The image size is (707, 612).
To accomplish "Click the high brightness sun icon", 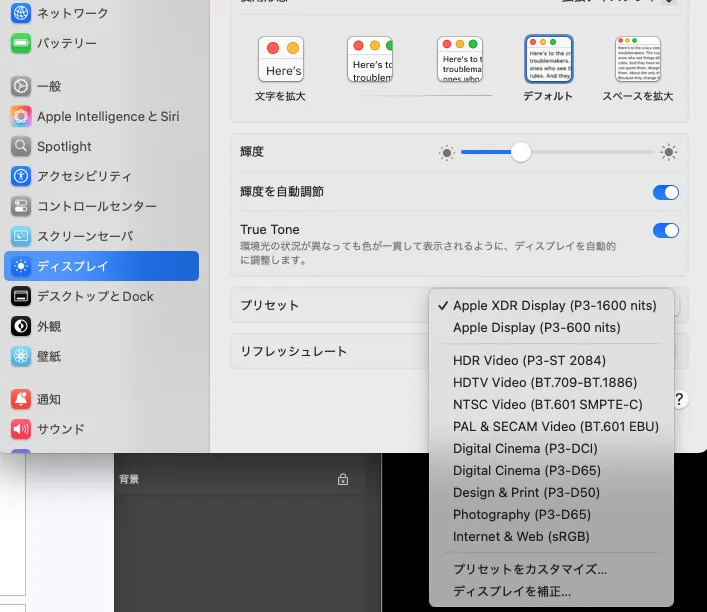I will [x=669, y=152].
